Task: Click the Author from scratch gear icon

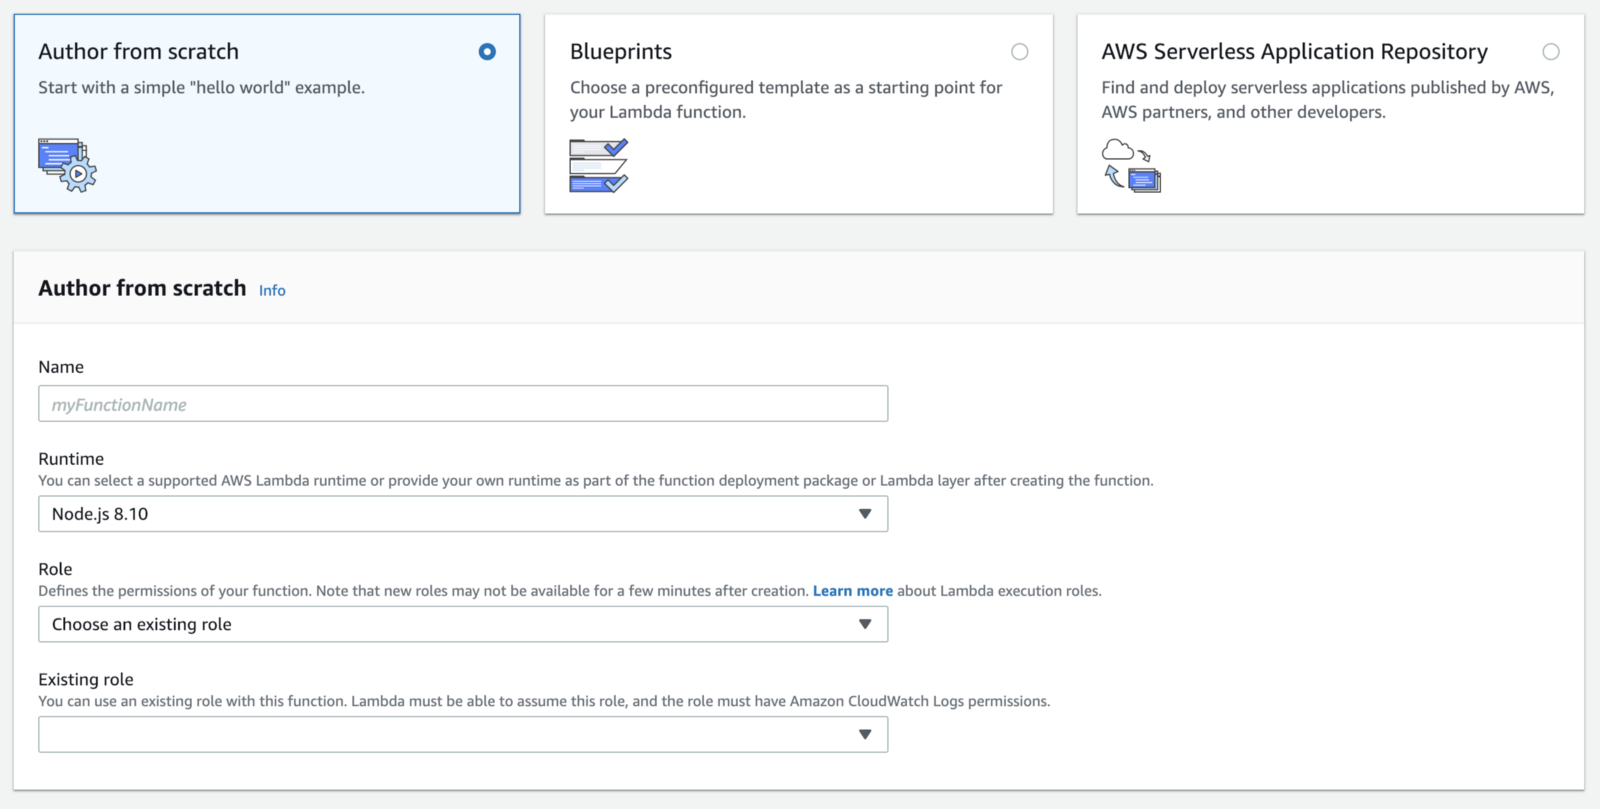Action: click(x=67, y=165)
